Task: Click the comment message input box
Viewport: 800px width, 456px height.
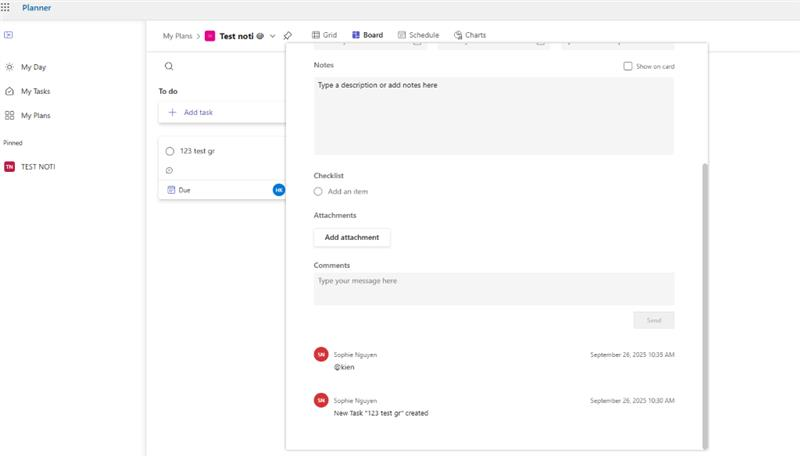Action: point(493,289)
